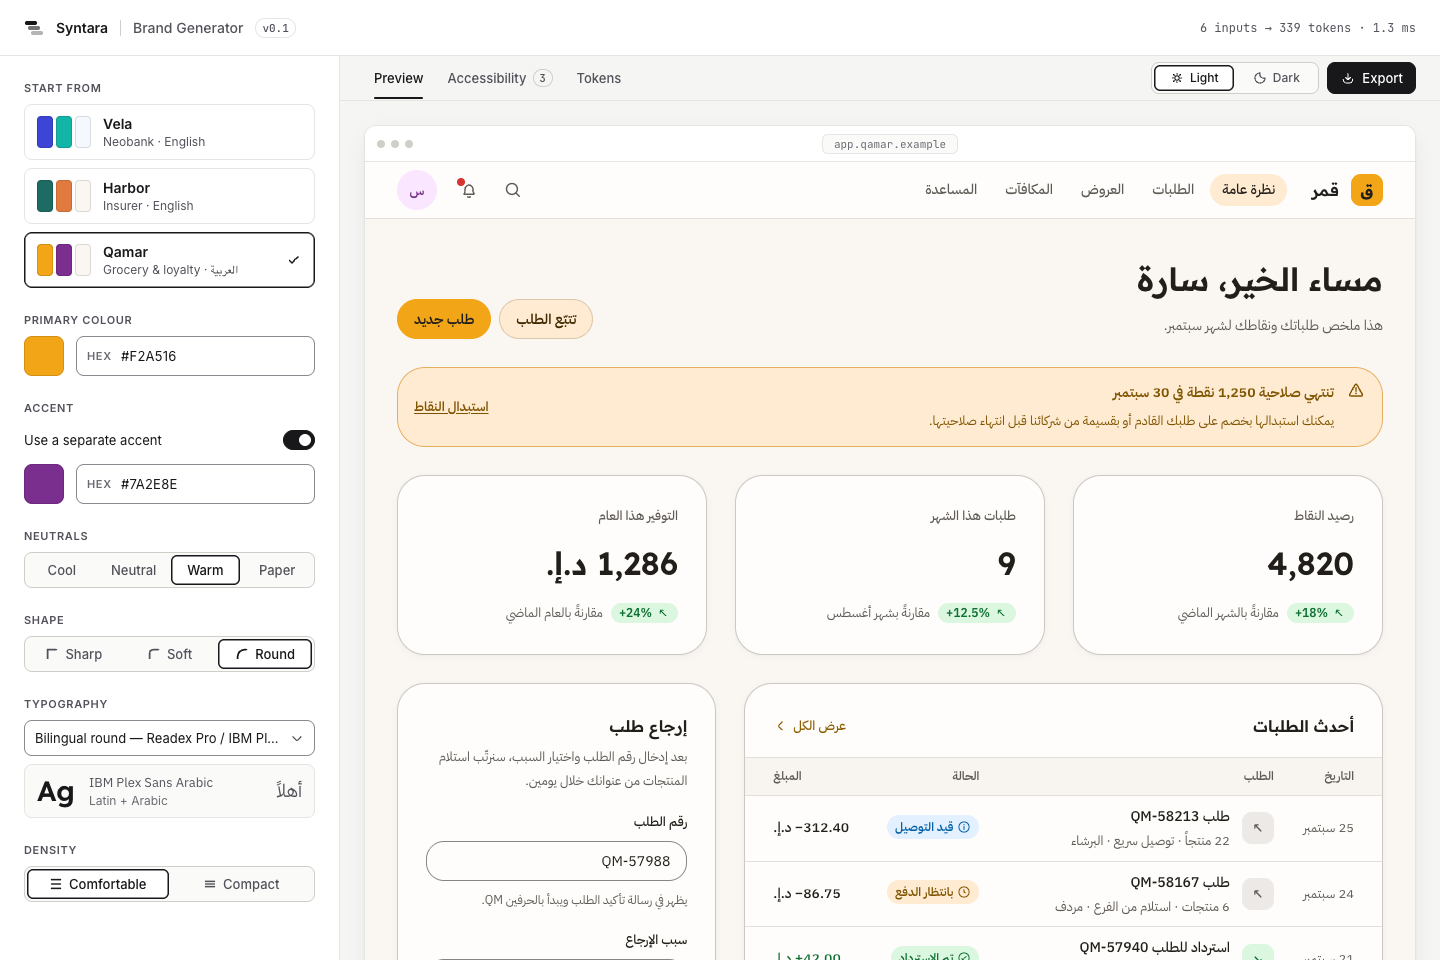Switch theme to Light
The image size is (1440, 960).
point(1194,78)
